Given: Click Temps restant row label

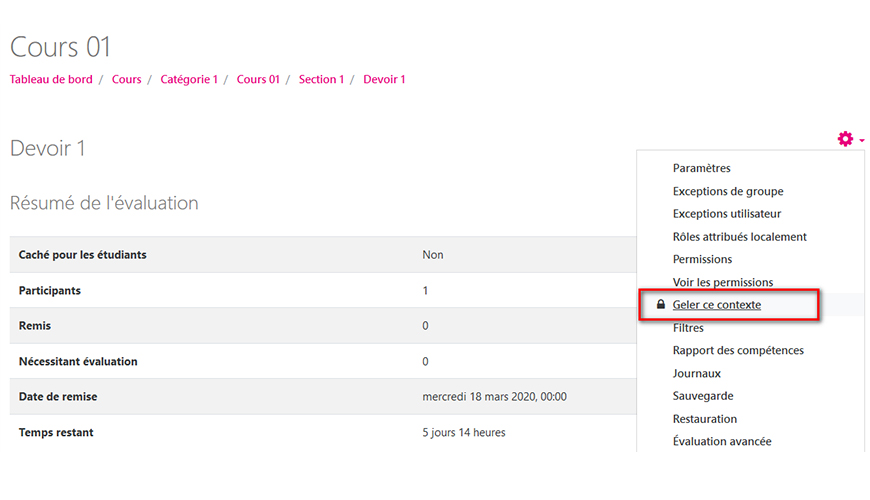Looking at the screenshot, I should pos(56,432).
